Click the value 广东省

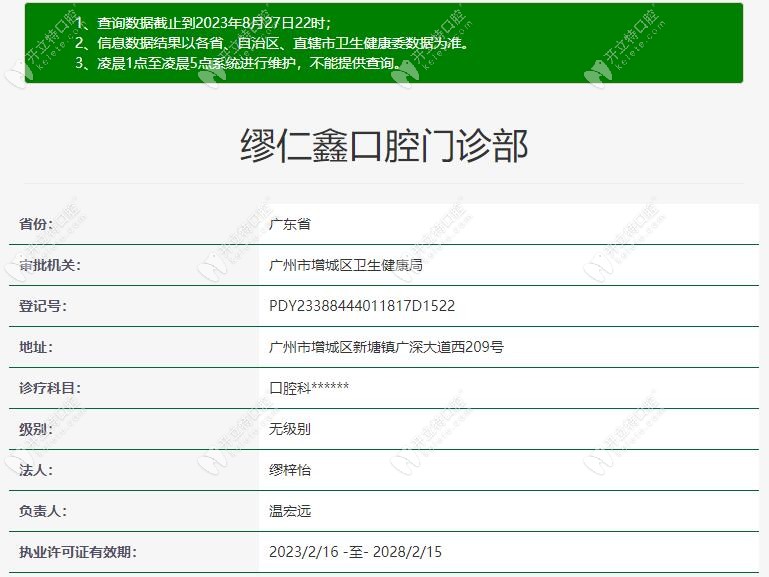click(290, 224)
